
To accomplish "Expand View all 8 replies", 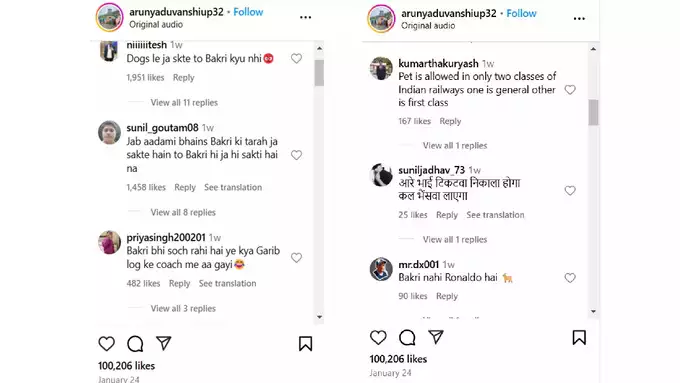I will [183, 213].
